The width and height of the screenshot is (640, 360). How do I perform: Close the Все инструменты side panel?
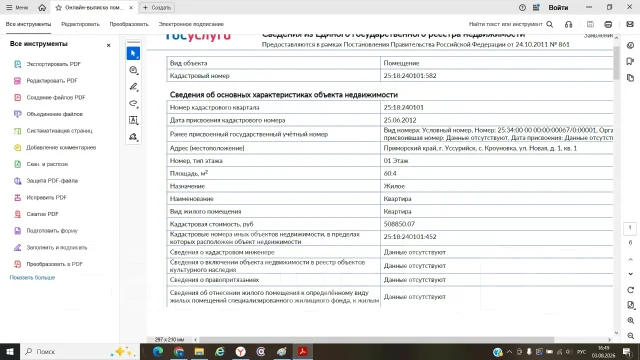[x=109, y=45]
